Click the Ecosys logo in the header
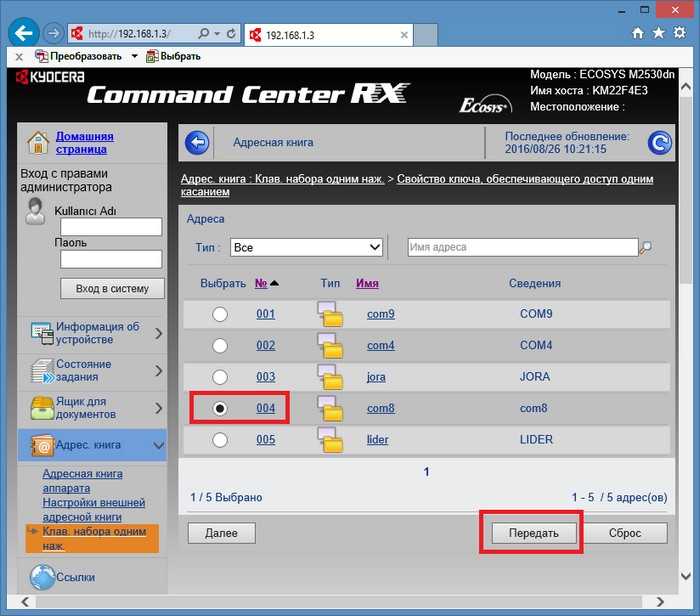 point(486,104)
